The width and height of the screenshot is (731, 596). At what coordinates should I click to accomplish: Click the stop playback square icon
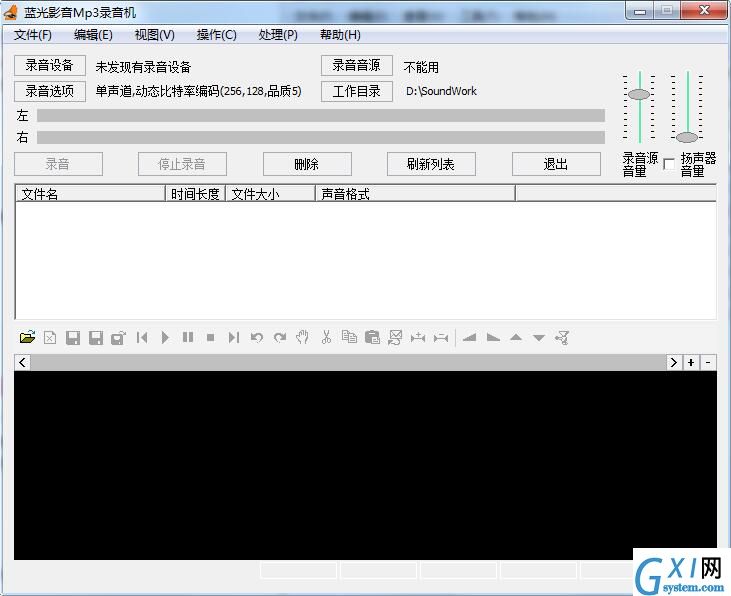coord(211,337)
